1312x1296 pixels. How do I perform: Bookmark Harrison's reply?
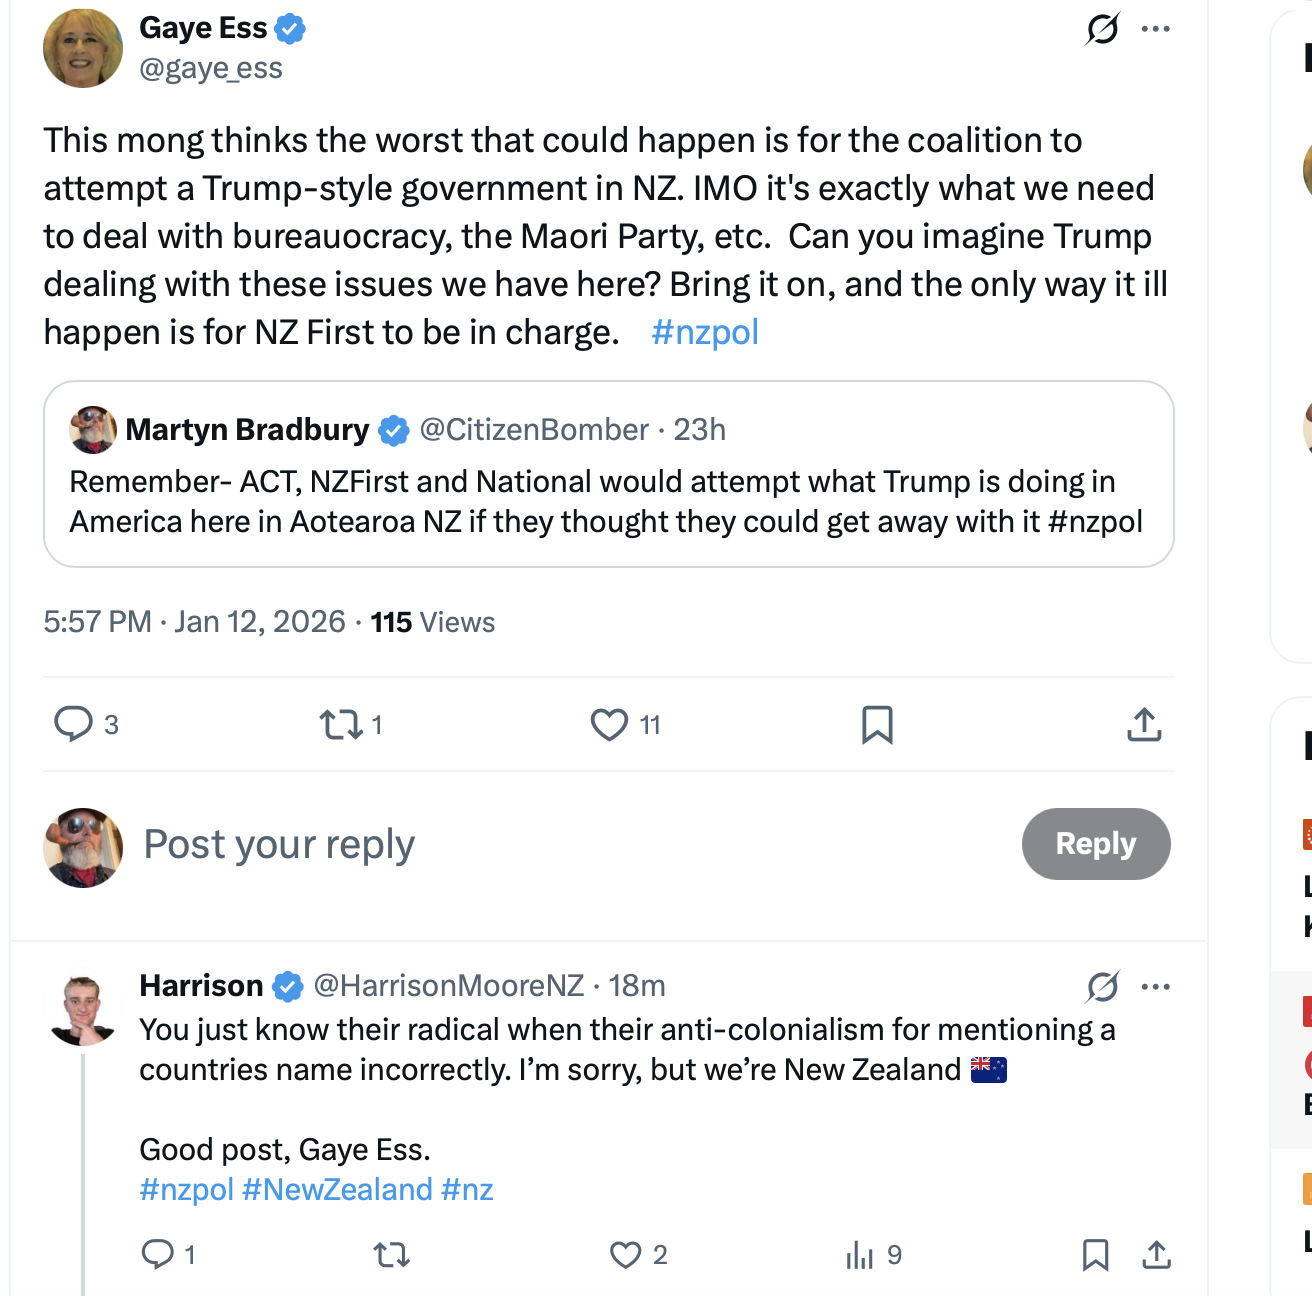point(1095,1254)
